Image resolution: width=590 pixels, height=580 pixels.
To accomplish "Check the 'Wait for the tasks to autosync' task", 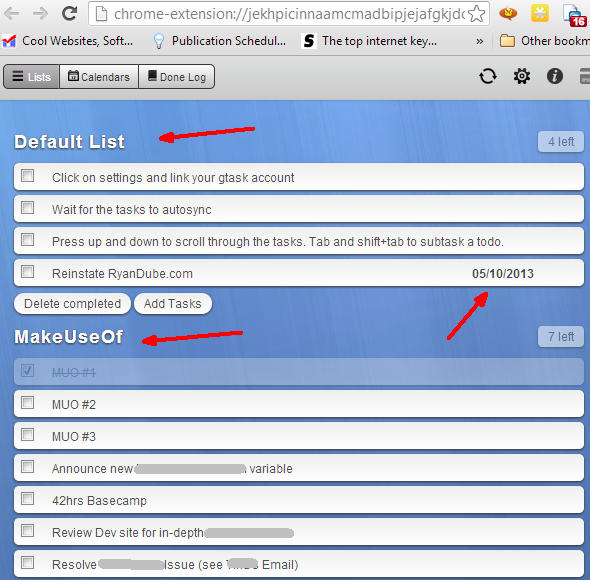I will (x=27, y=208).
